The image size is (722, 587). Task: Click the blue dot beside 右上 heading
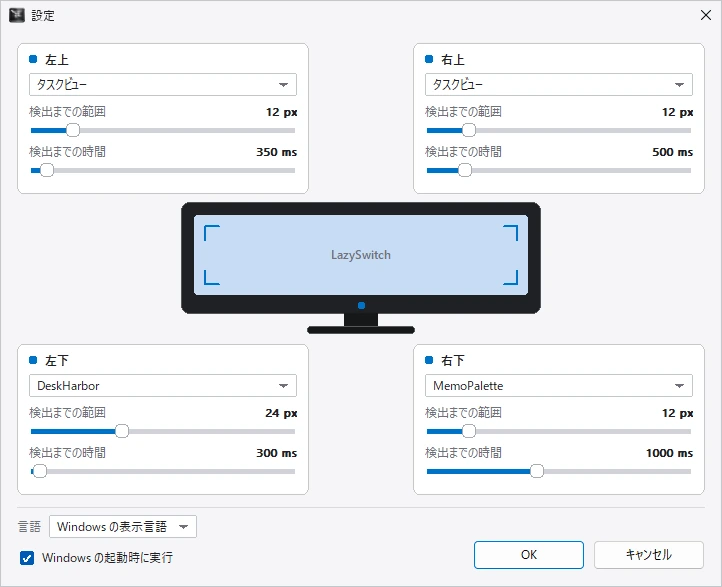pos(429,59)
